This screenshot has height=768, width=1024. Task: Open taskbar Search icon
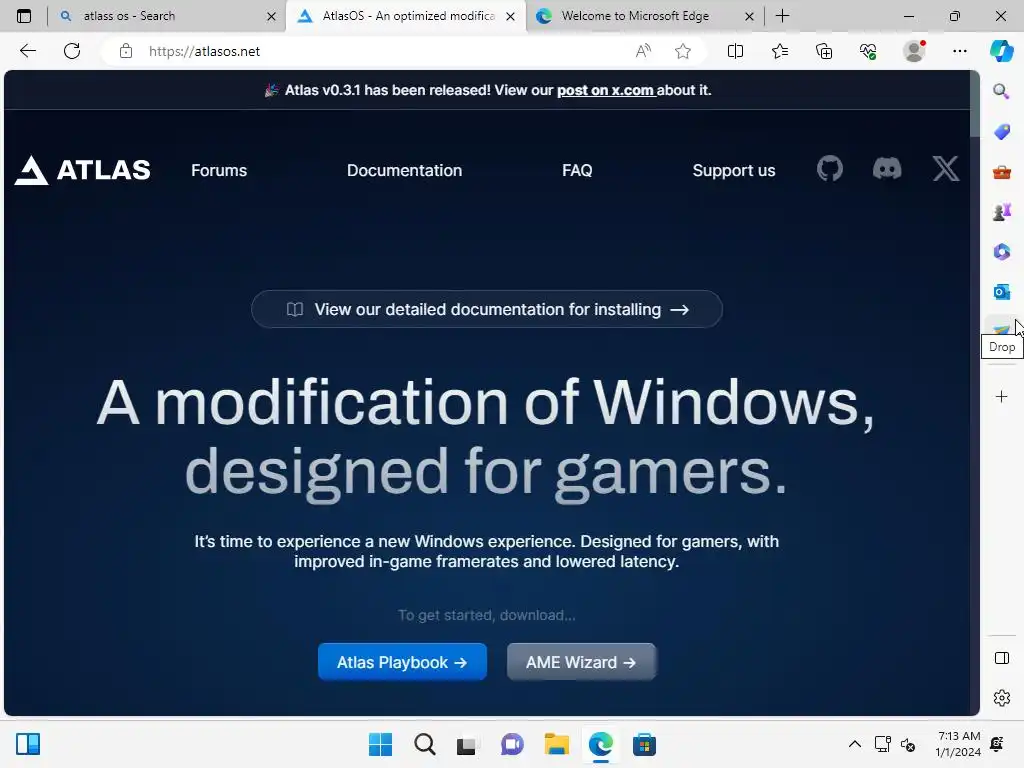pos(424,744)
